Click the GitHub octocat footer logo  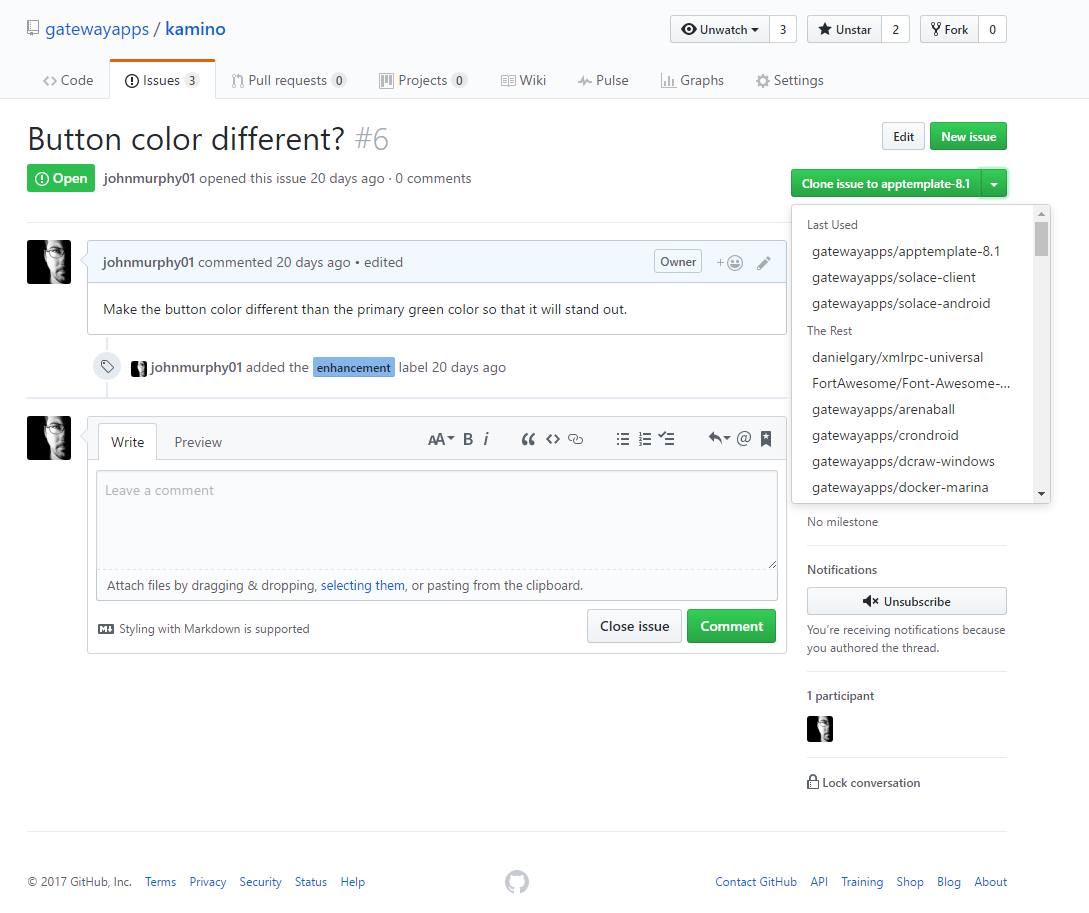(517, 882)
